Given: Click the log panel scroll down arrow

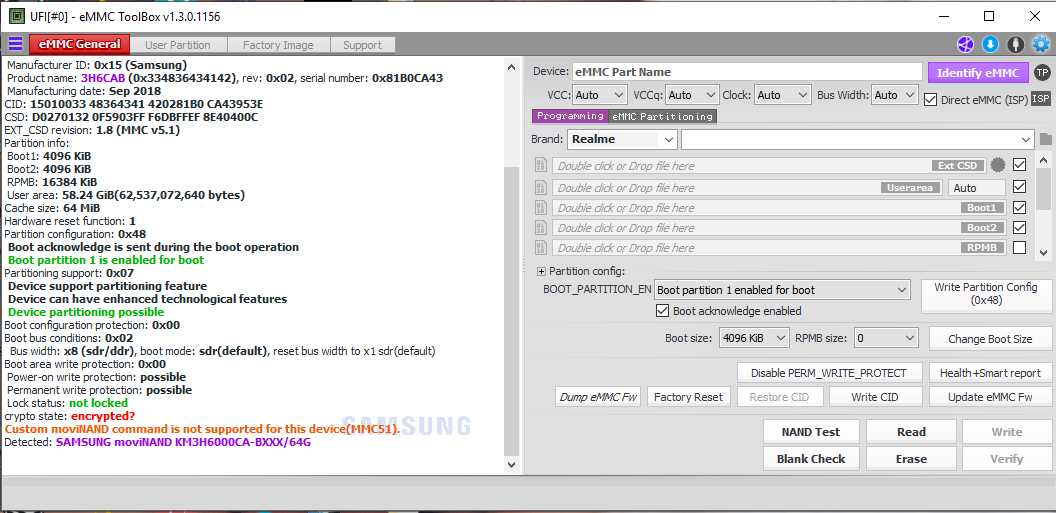Looking at the screenshot, I should 511,465.
